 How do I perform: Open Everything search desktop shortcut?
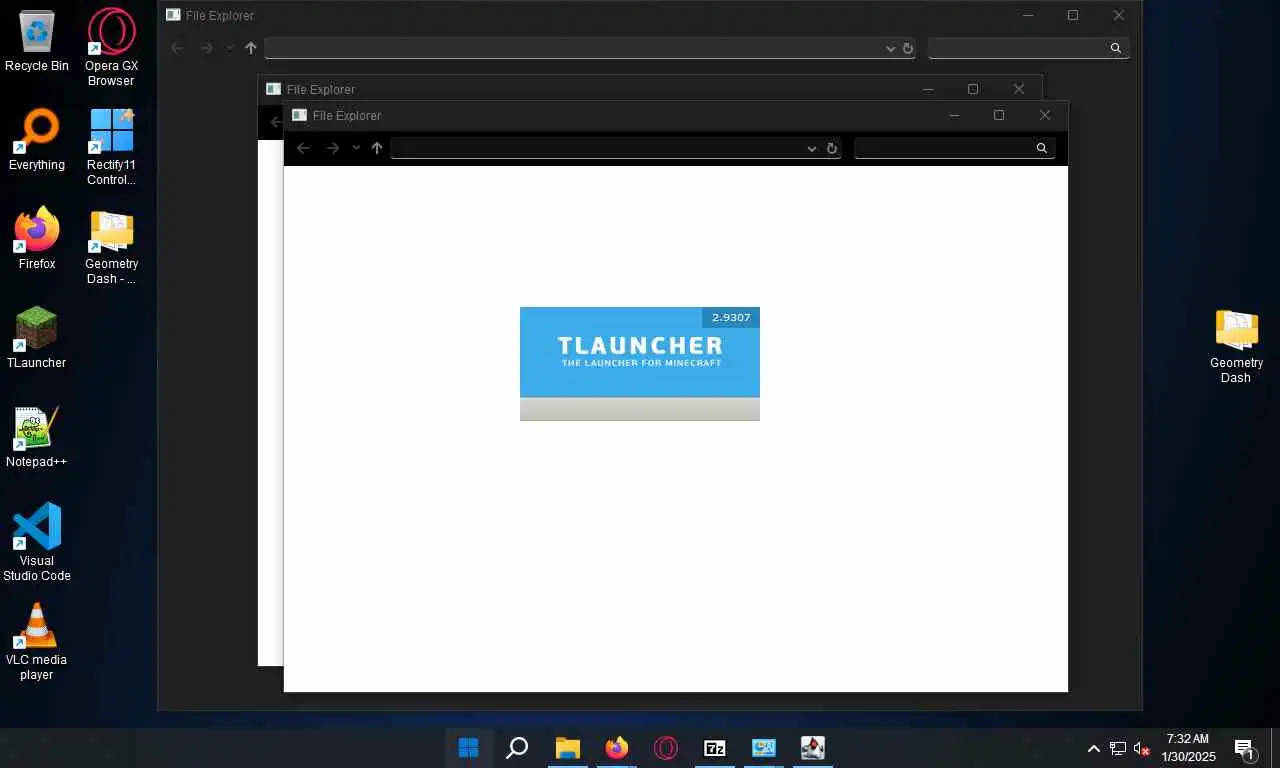(37, 140)
